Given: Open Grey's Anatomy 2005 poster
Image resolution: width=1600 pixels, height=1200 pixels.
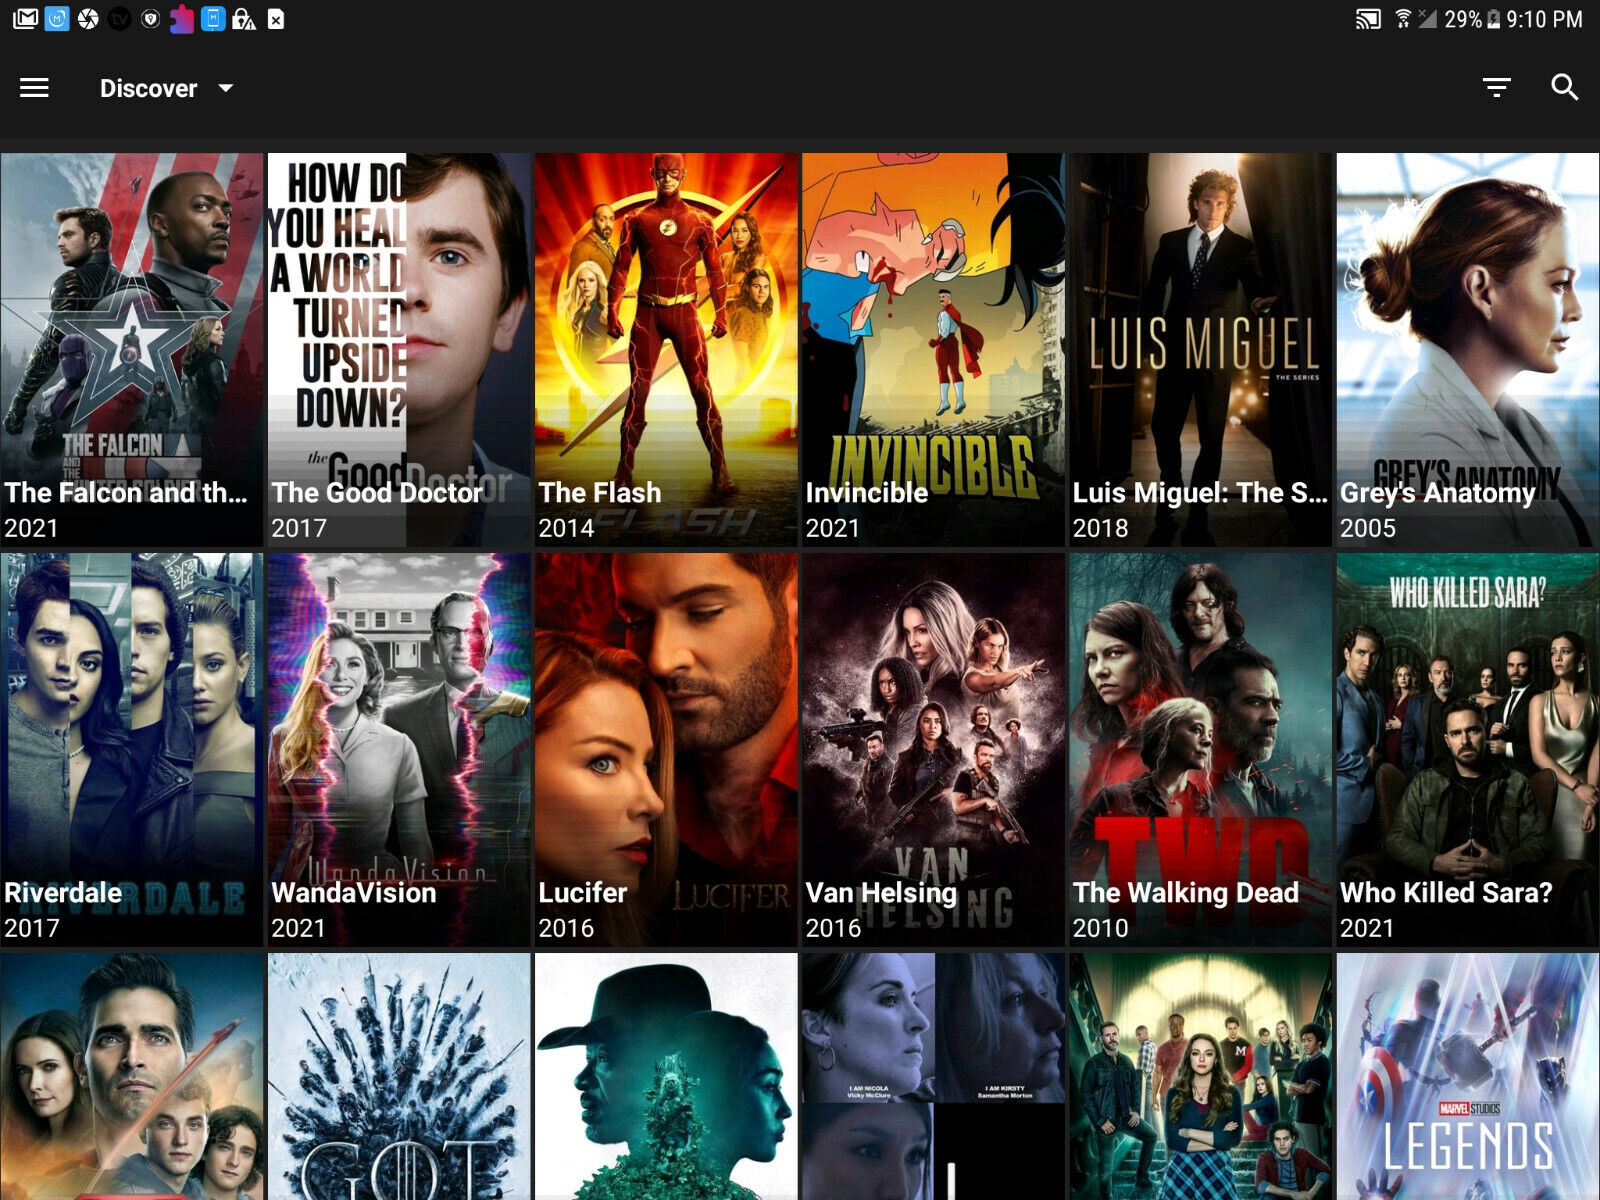Looking at the screenshot, I should click(1468, 349).
